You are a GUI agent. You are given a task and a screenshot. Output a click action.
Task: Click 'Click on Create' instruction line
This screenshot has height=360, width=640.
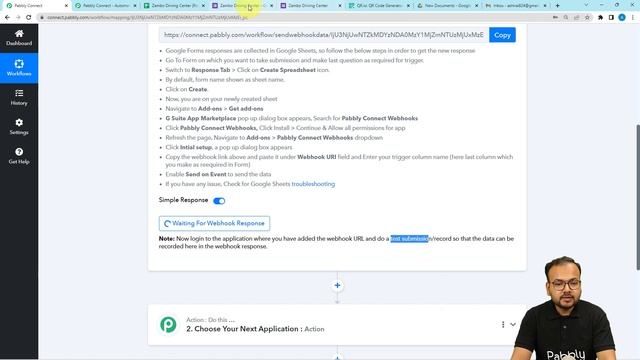(x=187, y=89)
